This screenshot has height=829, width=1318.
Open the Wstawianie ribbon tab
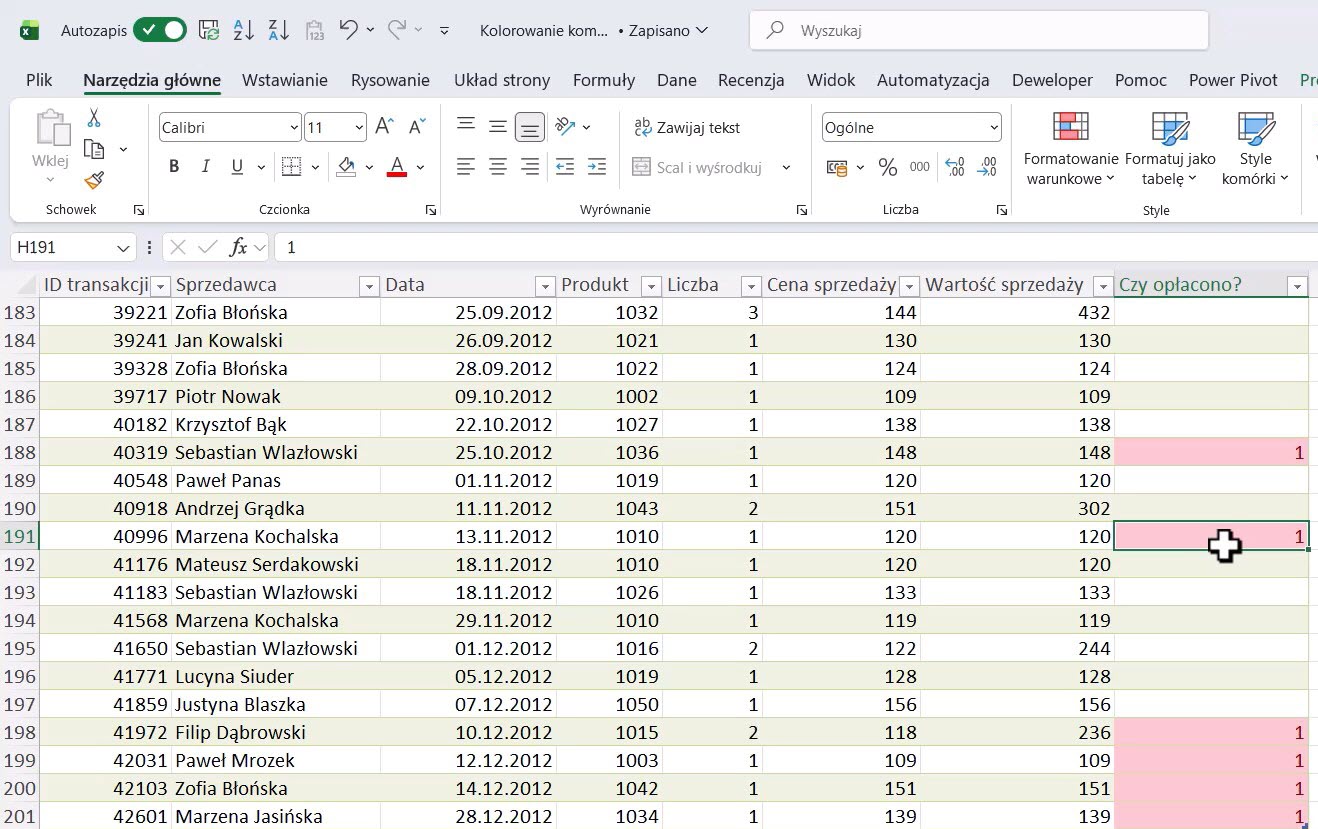pyautogui.click(x=285, y=80)
